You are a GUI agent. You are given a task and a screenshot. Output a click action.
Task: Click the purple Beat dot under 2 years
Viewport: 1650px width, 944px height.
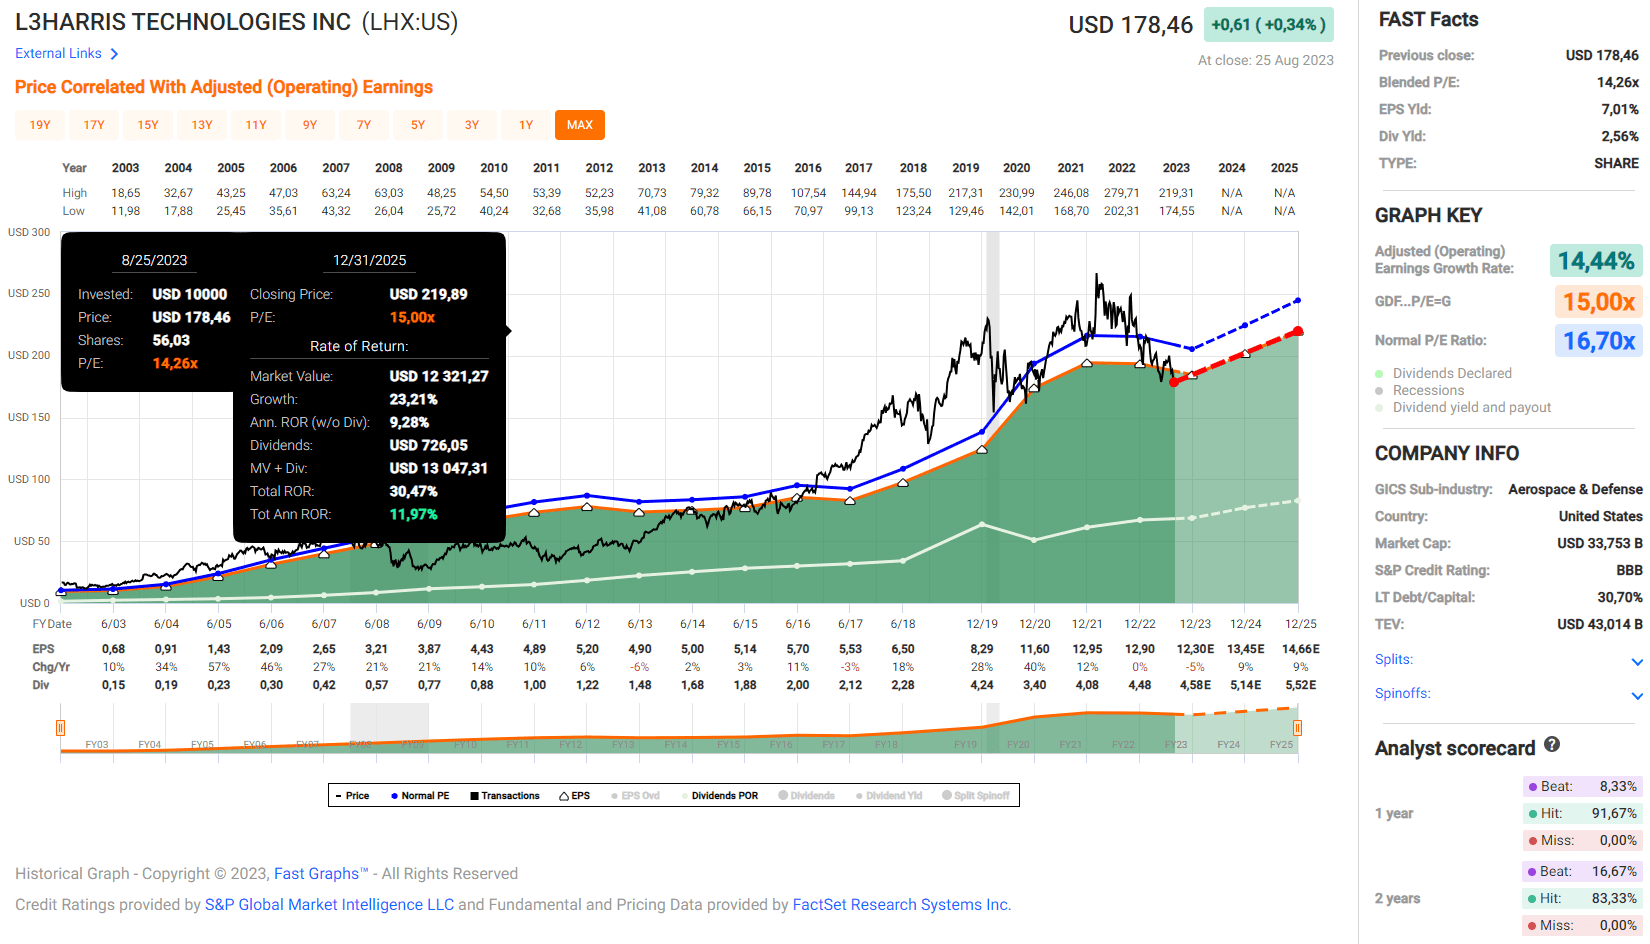[x=1533, y=872]
